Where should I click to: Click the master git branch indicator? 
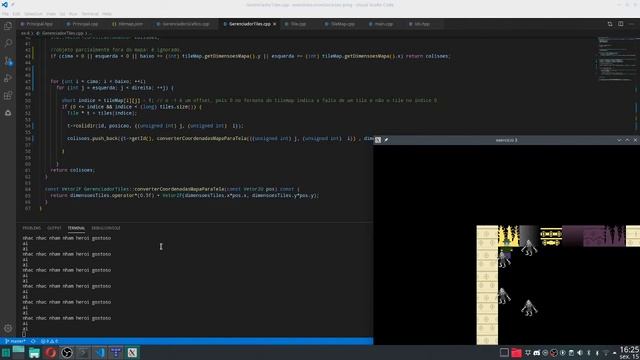[15, 341]
